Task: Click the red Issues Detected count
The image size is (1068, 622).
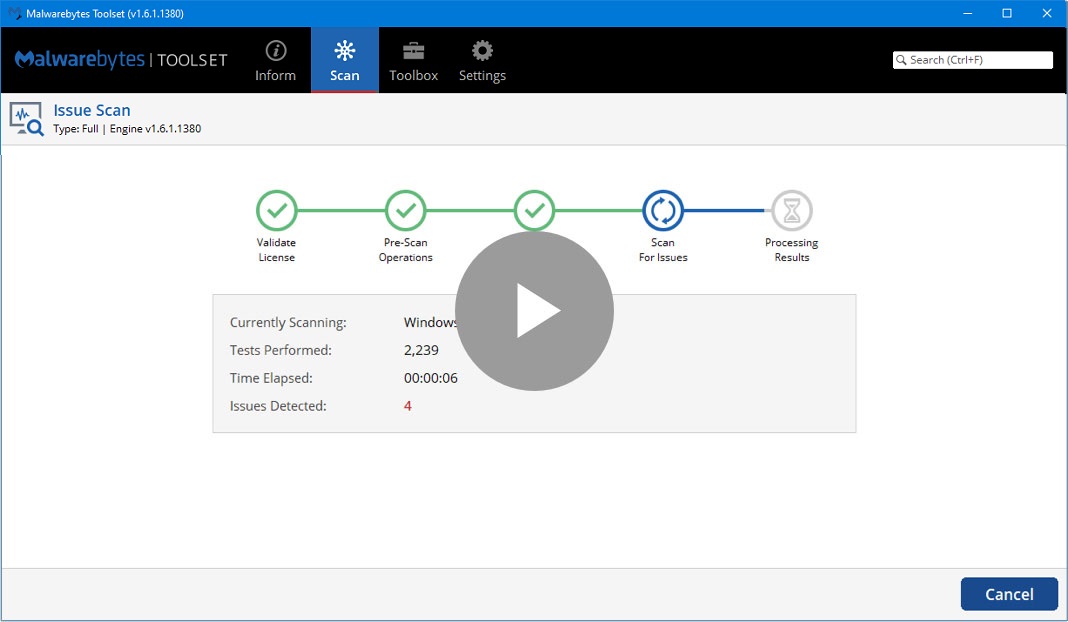Action: click(x=407, y=406)
